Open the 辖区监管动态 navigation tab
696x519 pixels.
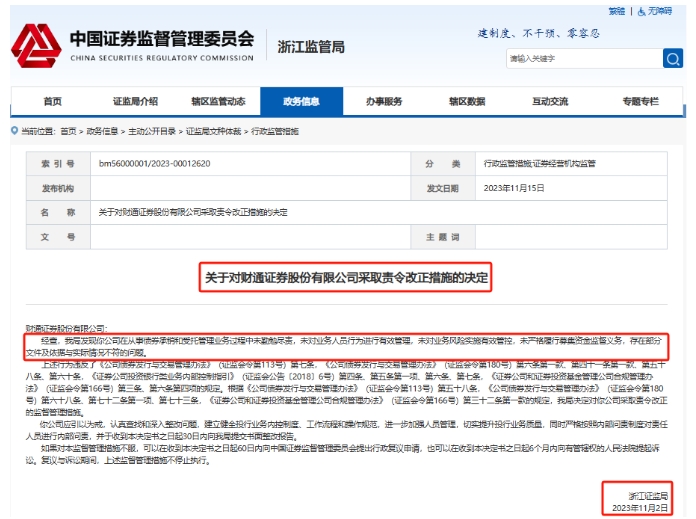pyautogui.click(x=218, y=101)
